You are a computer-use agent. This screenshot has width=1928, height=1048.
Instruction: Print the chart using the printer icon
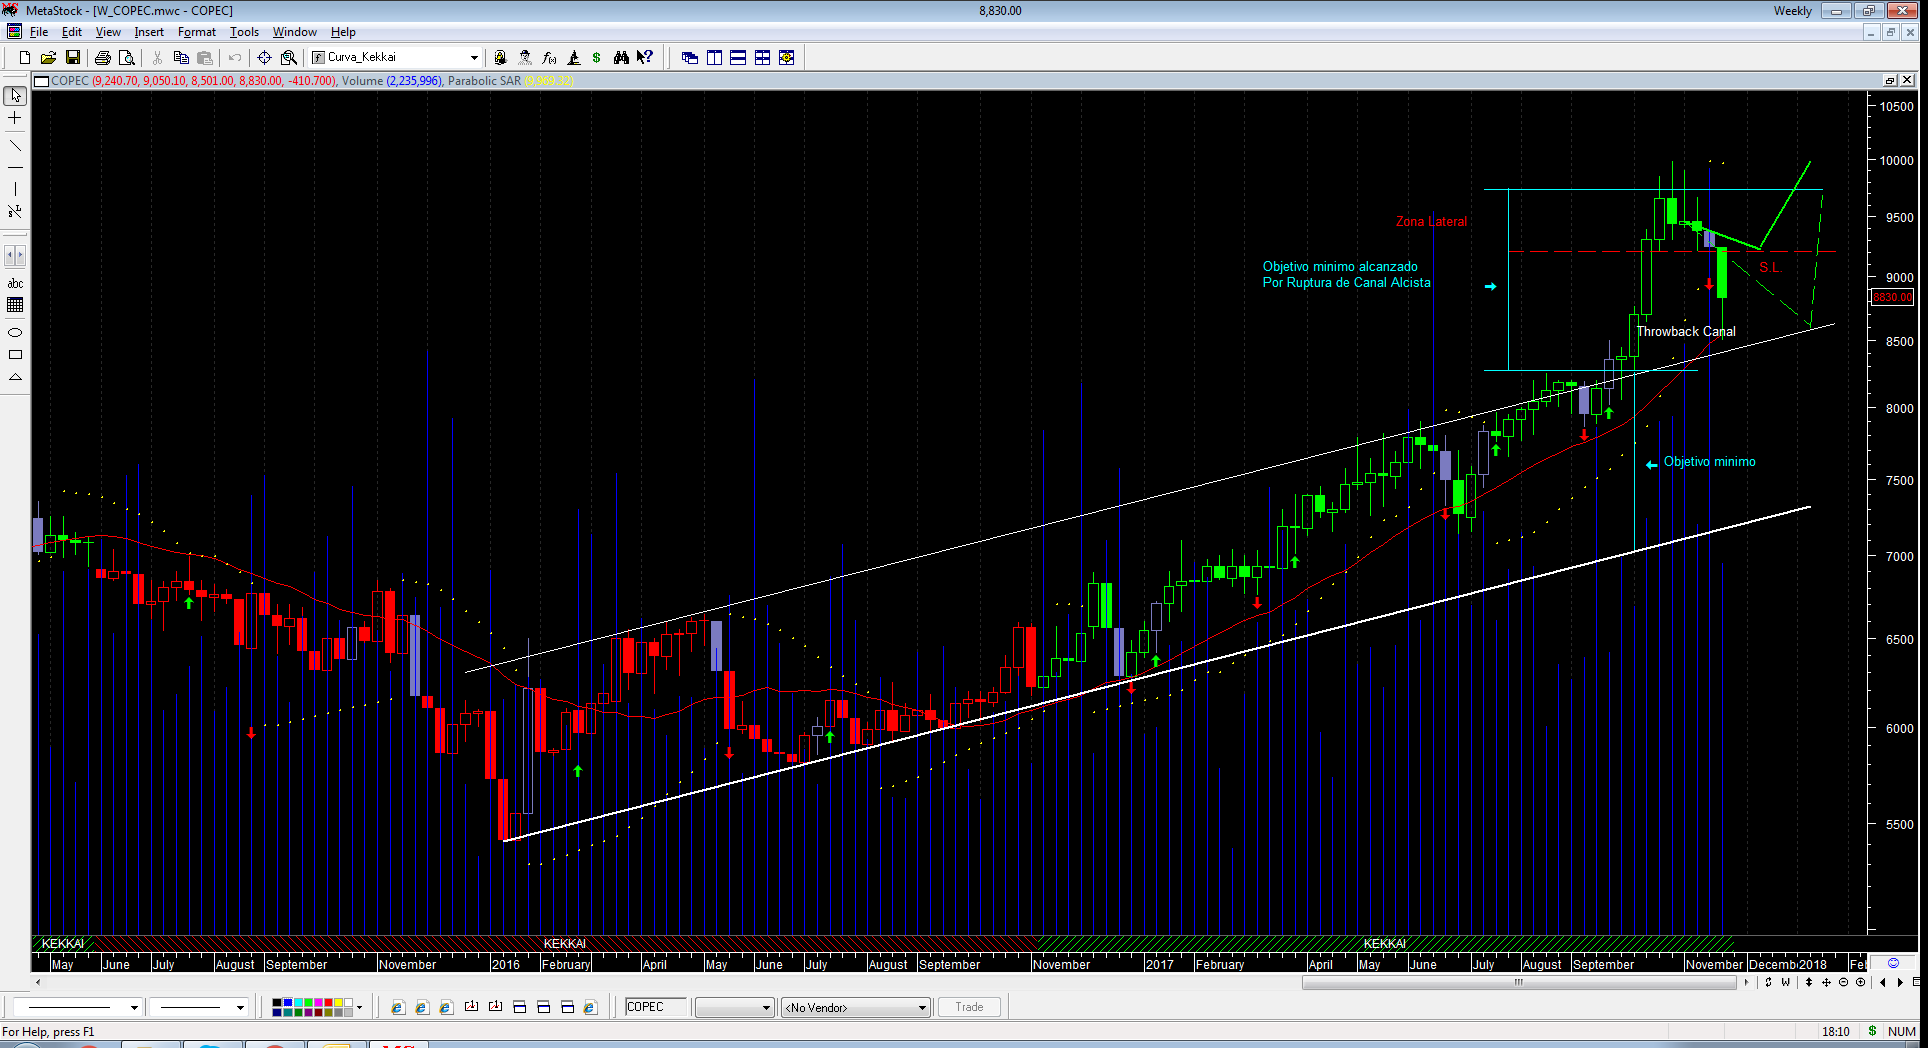tap(102, 58)
